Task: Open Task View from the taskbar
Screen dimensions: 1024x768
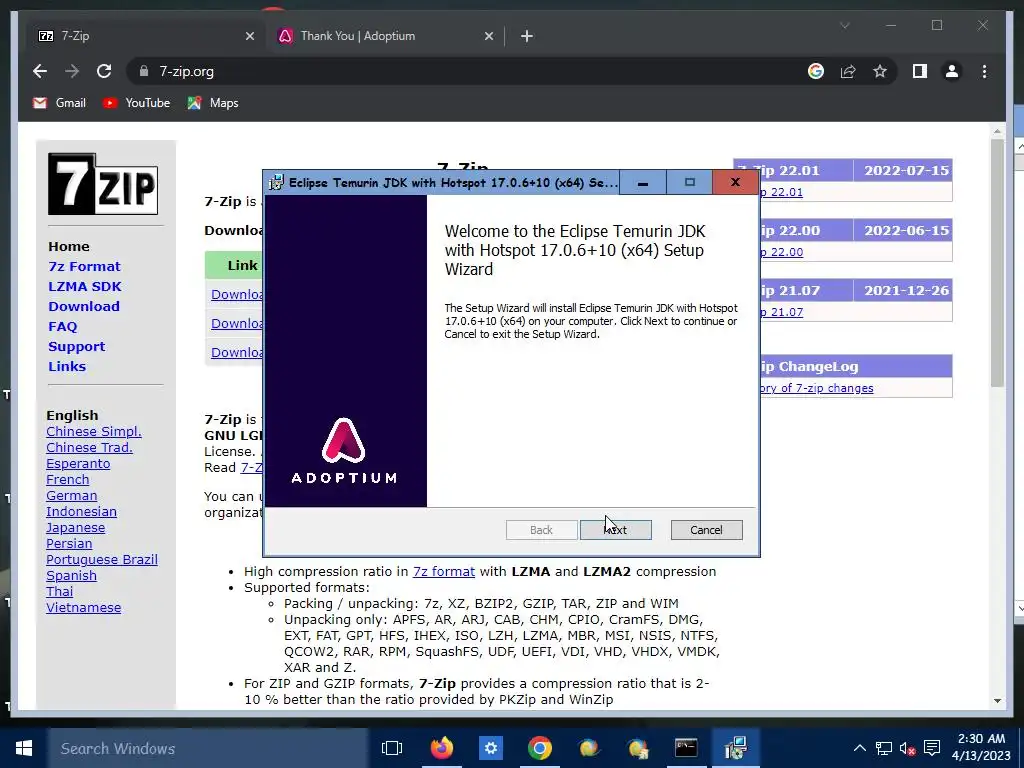Action: click(392, 748)
